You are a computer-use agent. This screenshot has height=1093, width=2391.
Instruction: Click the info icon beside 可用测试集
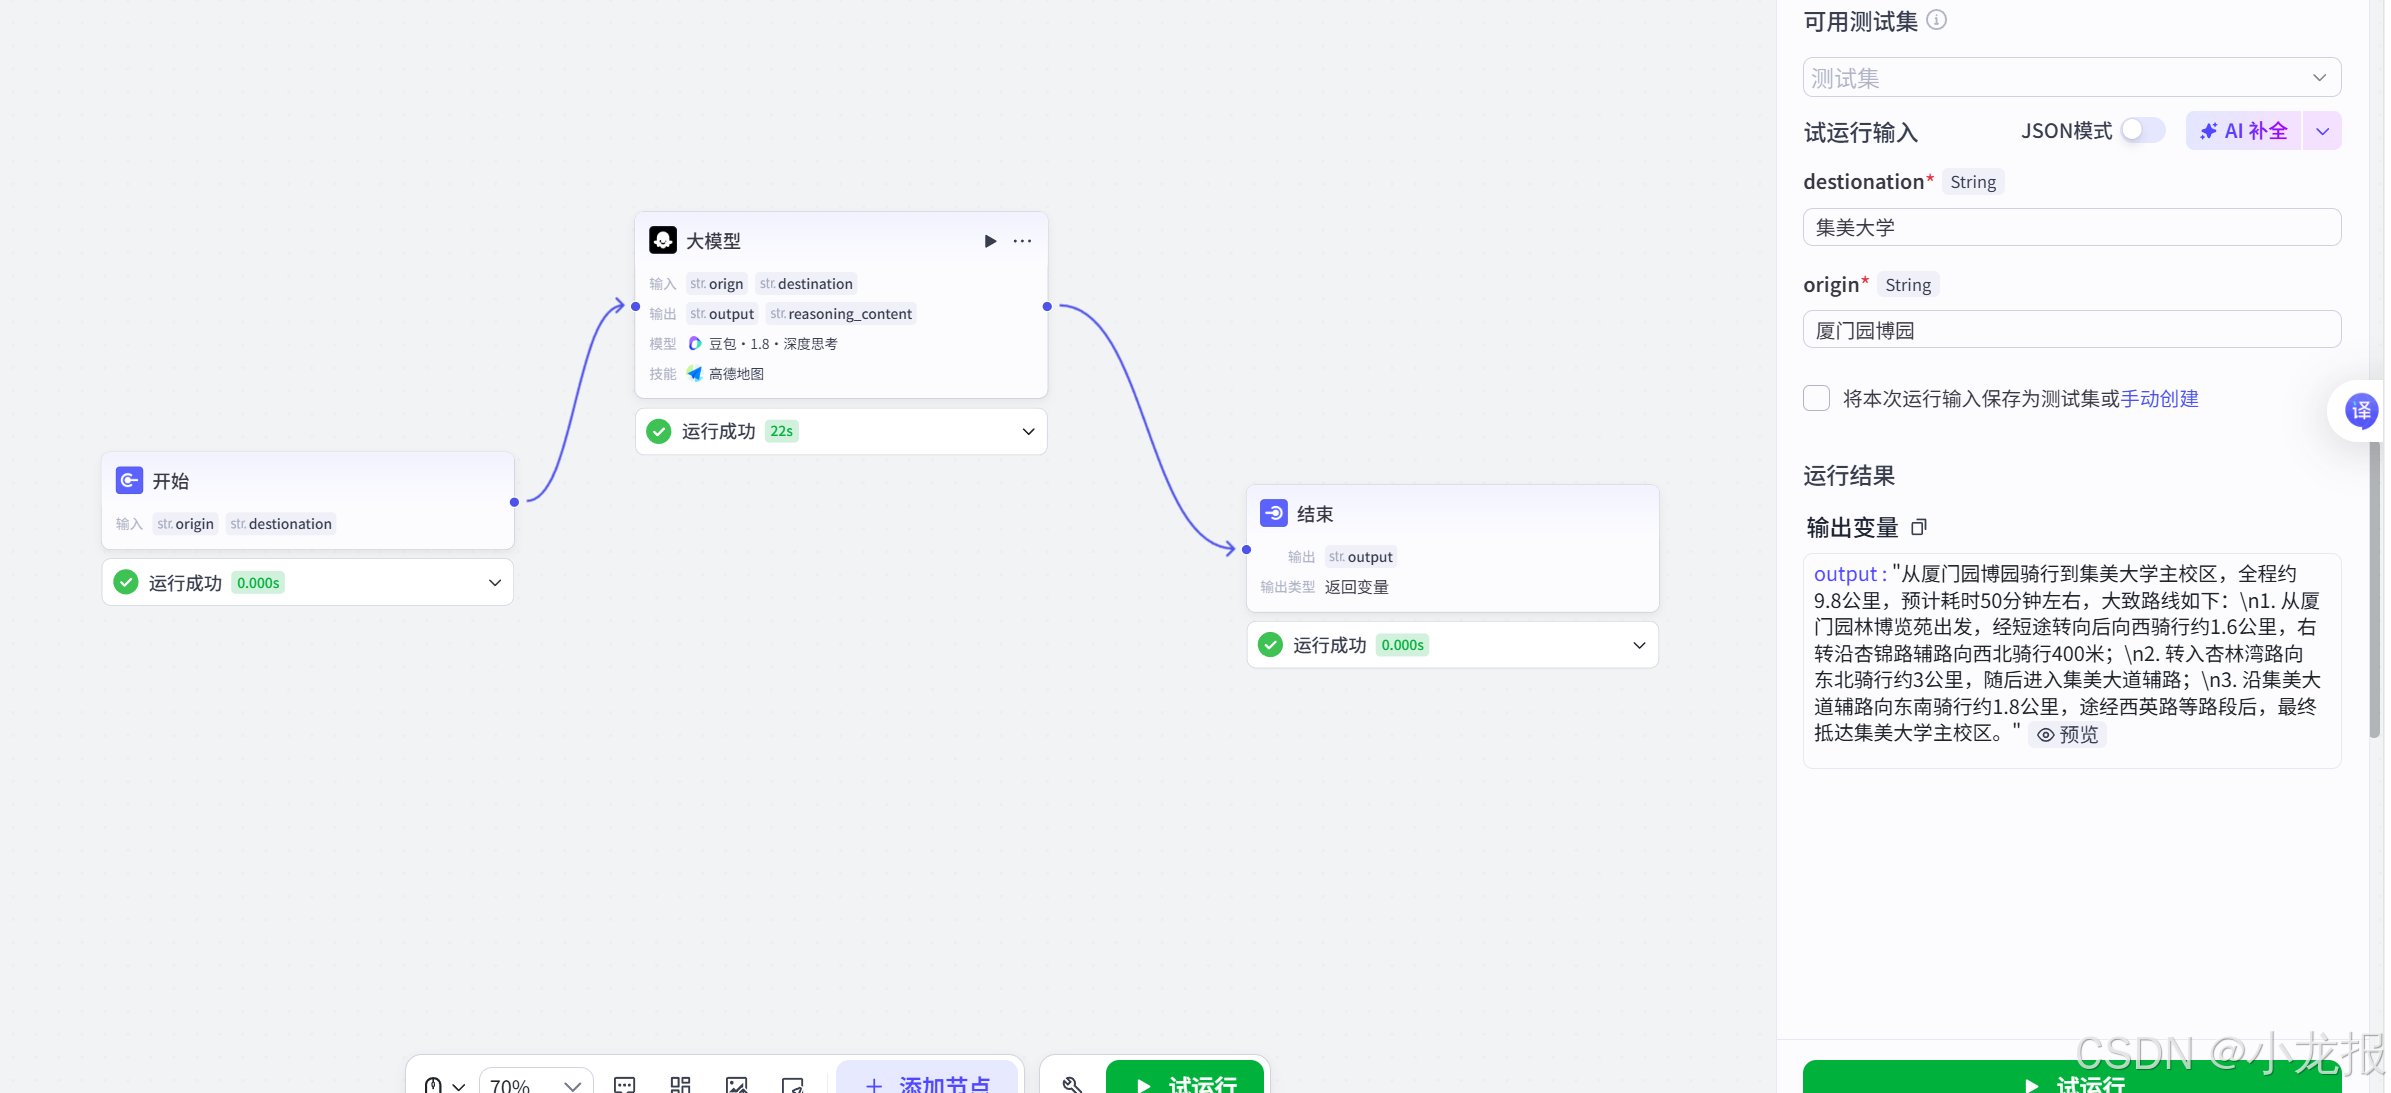click(x=1936, y=20)
